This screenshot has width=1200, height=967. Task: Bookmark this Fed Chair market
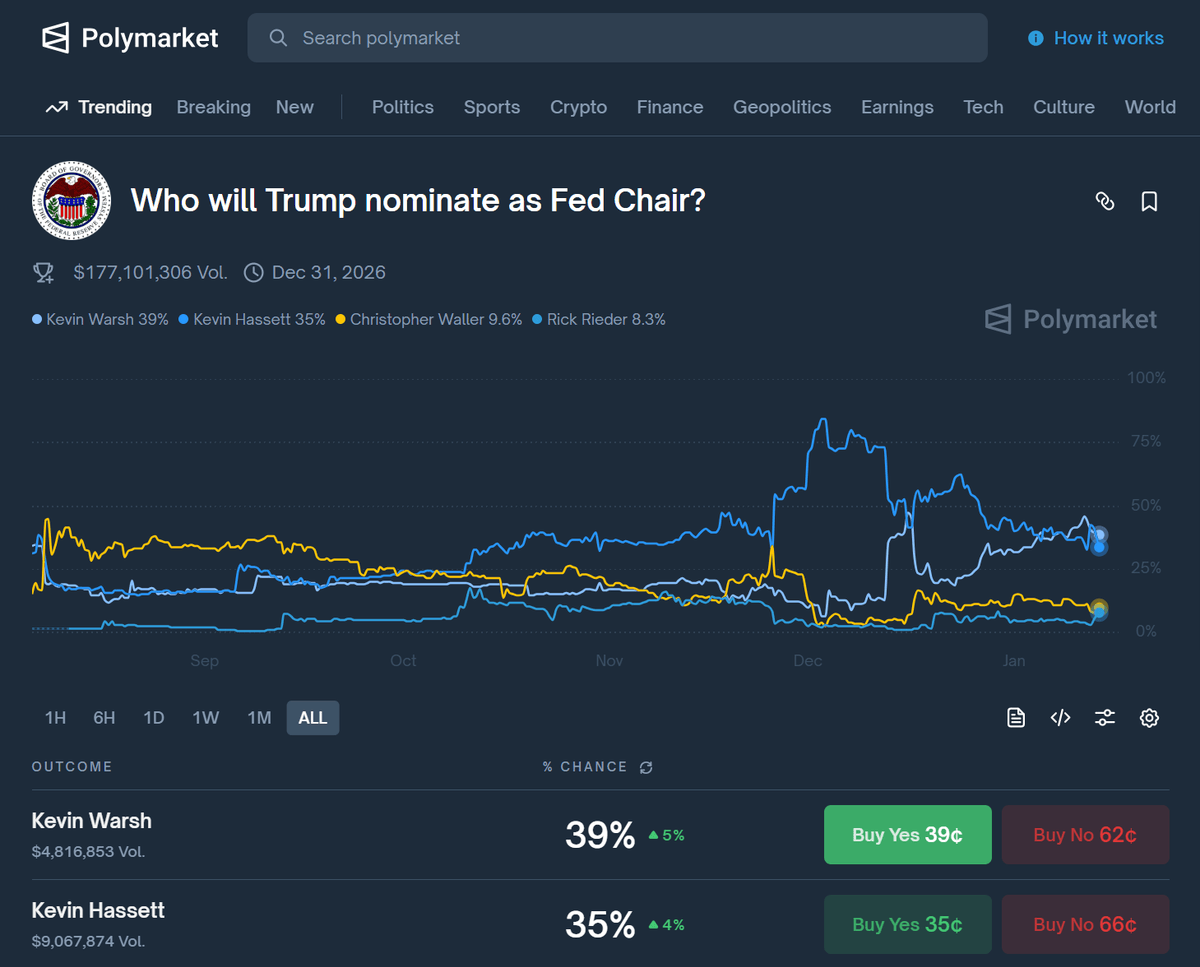1149,201
